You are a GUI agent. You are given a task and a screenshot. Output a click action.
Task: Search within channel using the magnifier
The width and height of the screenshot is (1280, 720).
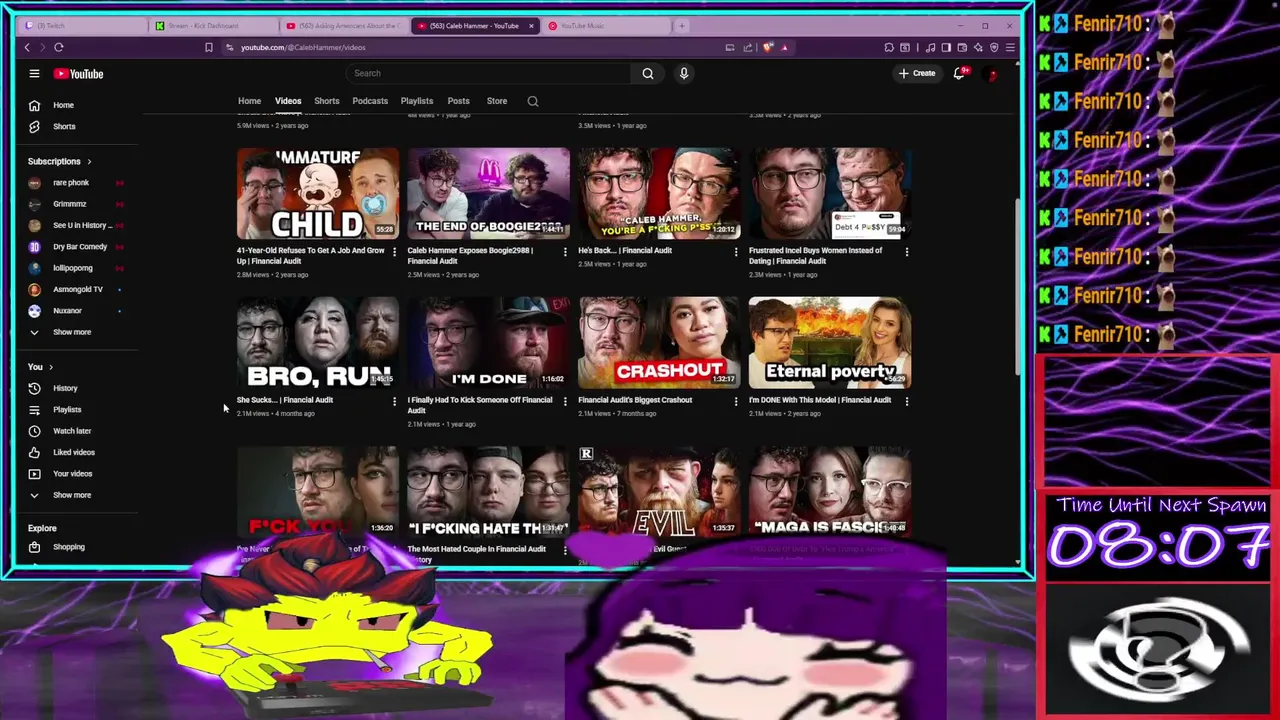(x=533, y=101)
